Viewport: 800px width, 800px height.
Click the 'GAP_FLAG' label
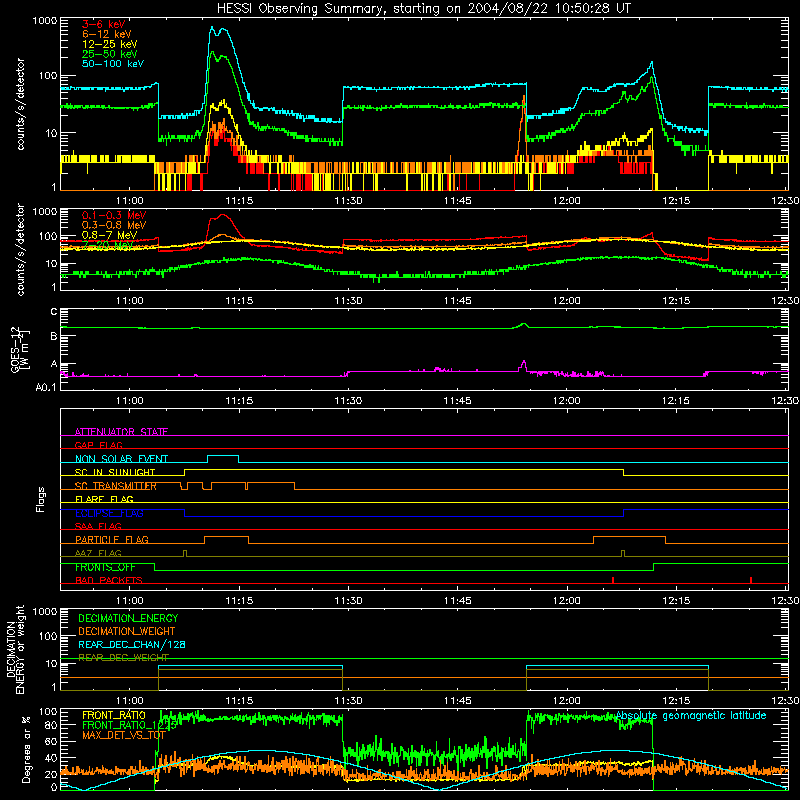(x=98, y=445)
